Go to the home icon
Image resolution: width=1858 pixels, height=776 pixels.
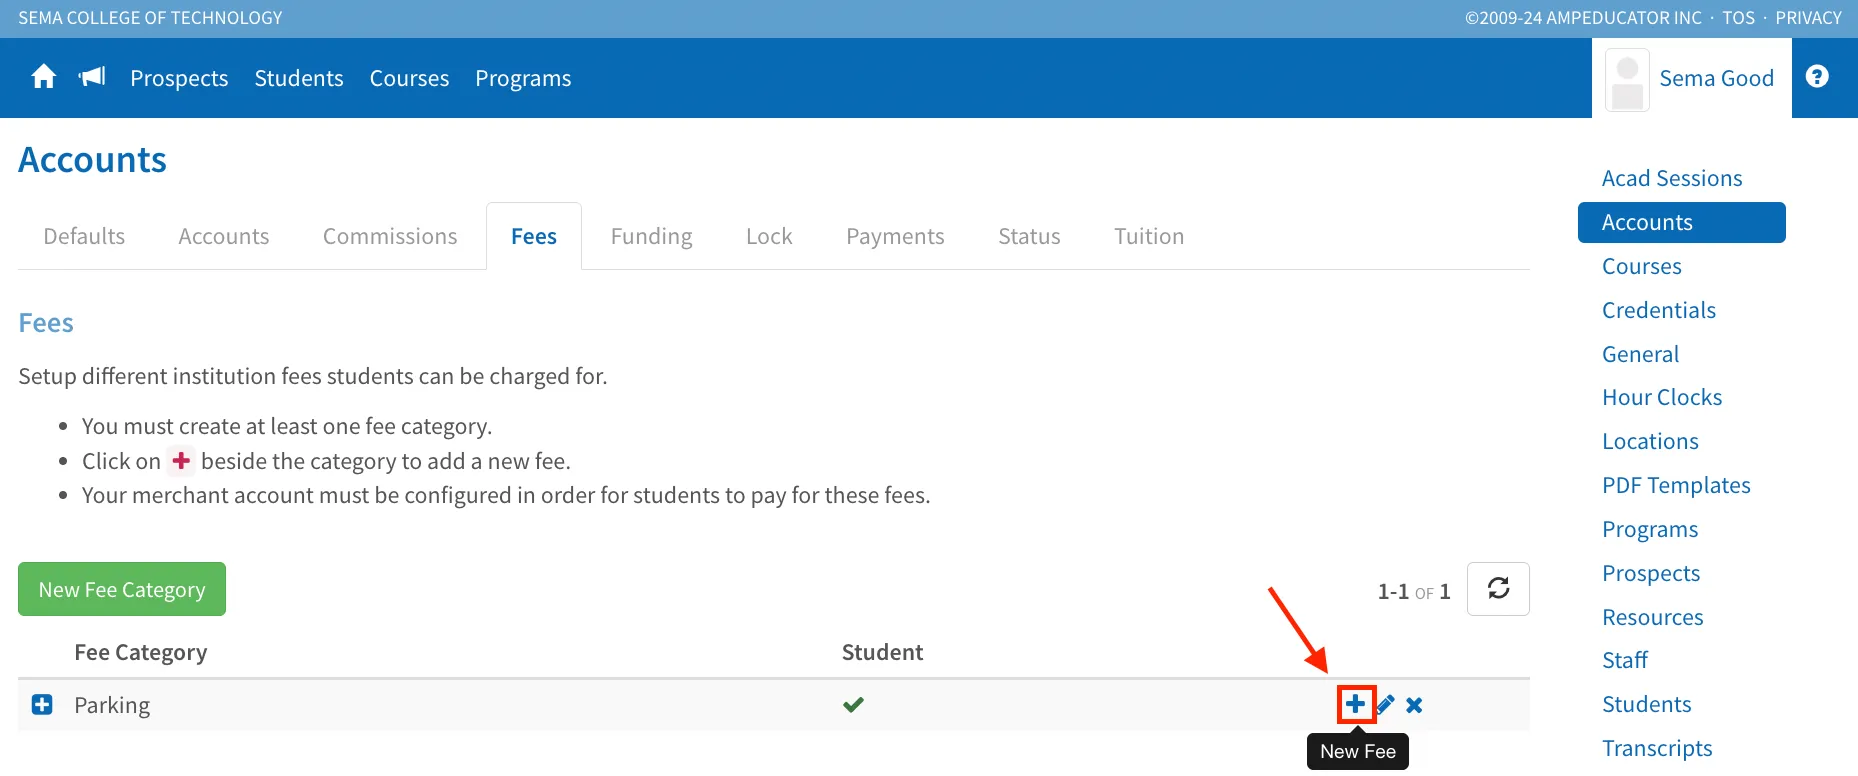click(43, 77)
